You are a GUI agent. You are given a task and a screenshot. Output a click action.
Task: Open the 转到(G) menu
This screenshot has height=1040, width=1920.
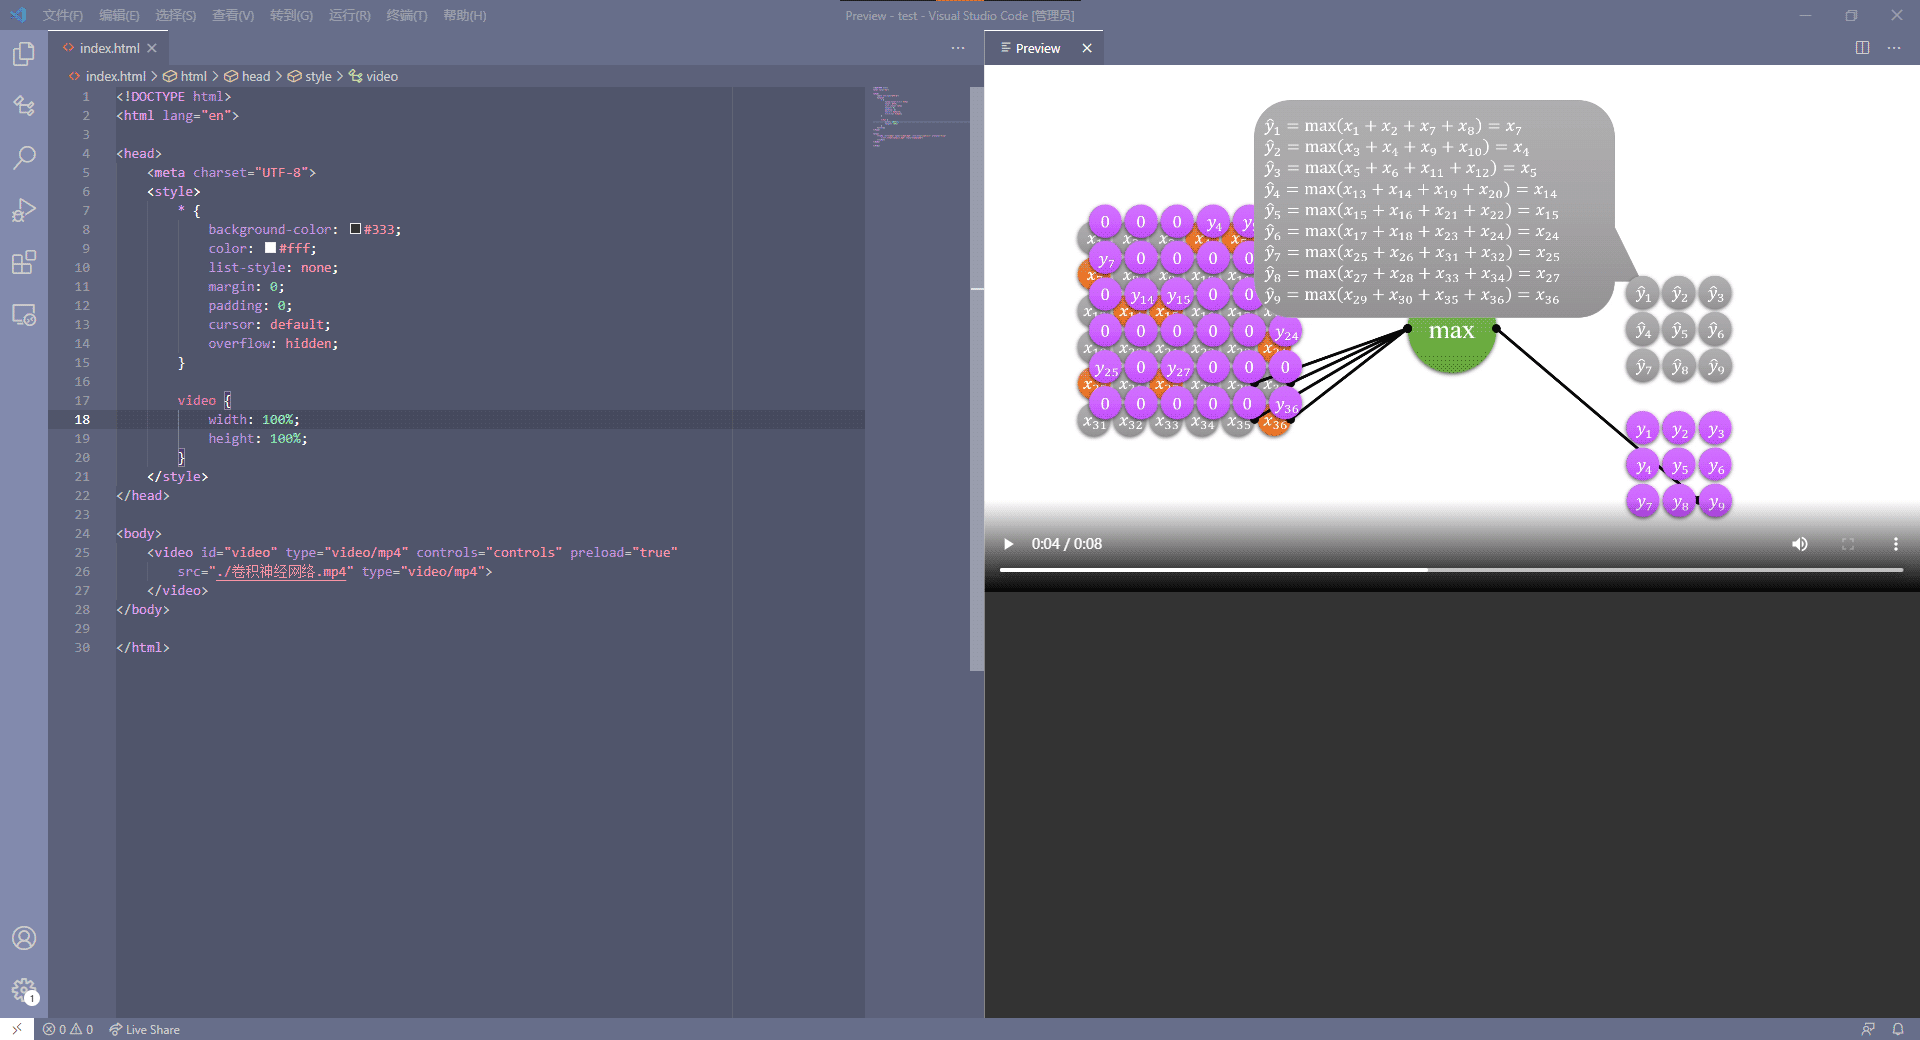pyautogui.click(x=291, y=15)
